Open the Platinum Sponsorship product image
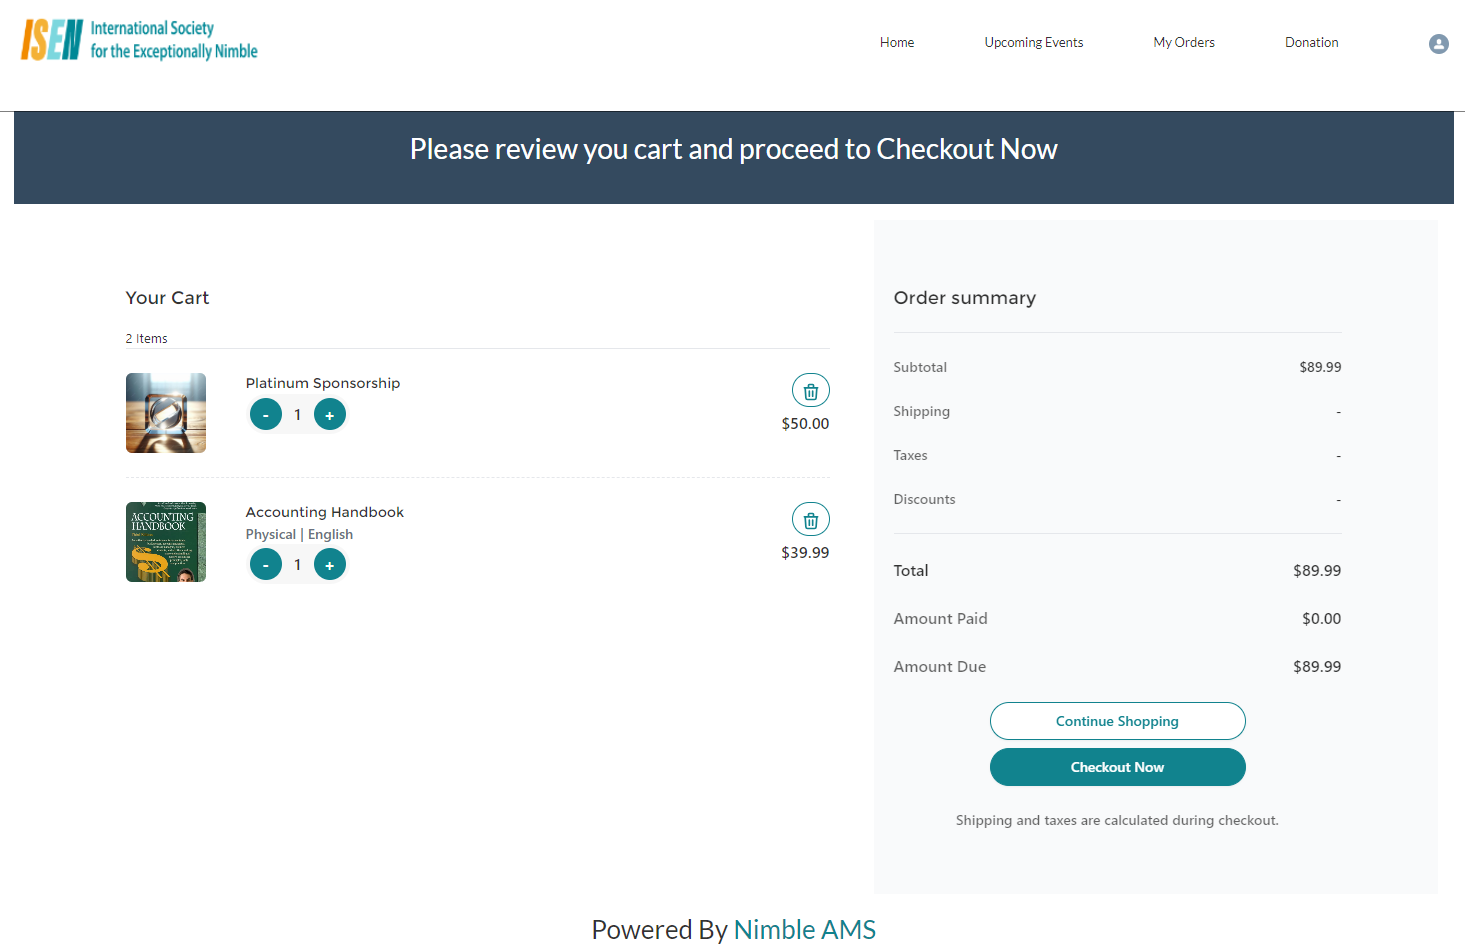 tap(166, 413)
